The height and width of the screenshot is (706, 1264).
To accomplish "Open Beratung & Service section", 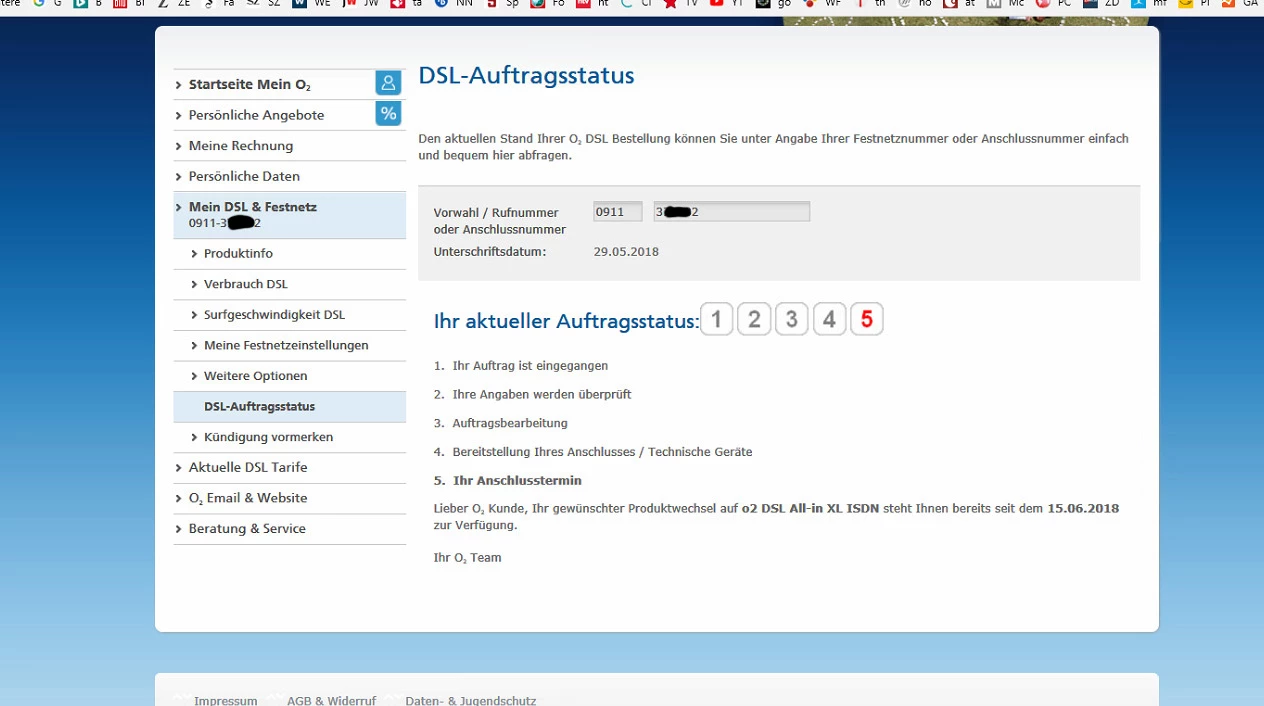I will click(247, 528).
